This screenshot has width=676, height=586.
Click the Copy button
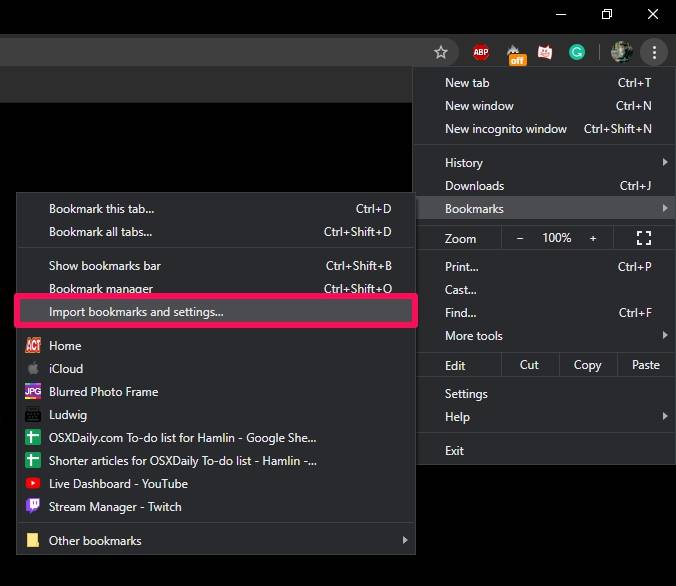[588, 365]
